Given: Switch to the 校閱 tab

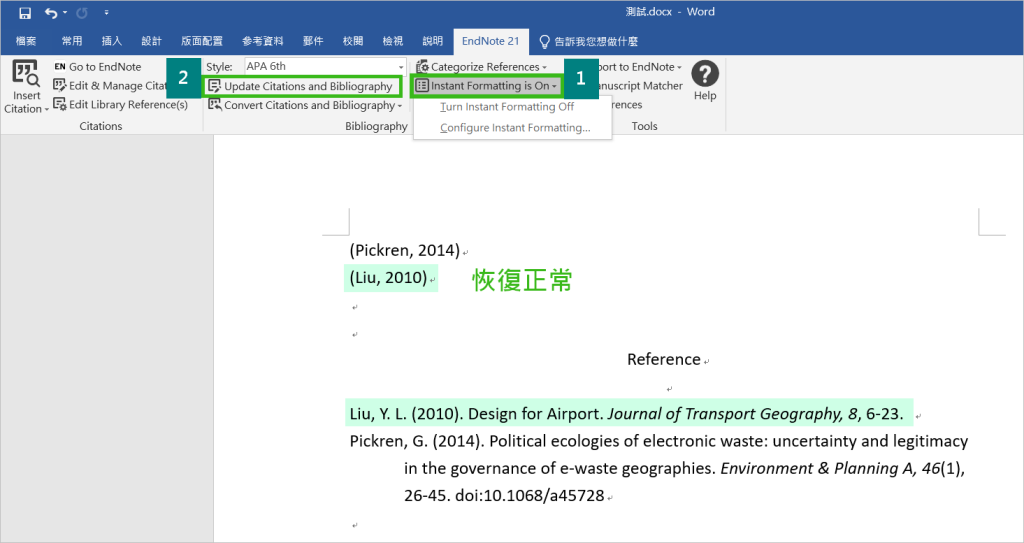Looking at the screenshot, I should pyautogui.click(x=353, y=41).
